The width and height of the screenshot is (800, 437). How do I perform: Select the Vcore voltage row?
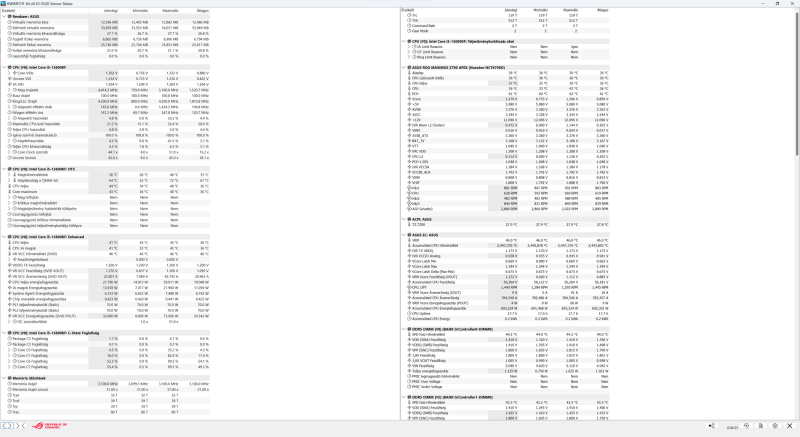click(506, 99)
